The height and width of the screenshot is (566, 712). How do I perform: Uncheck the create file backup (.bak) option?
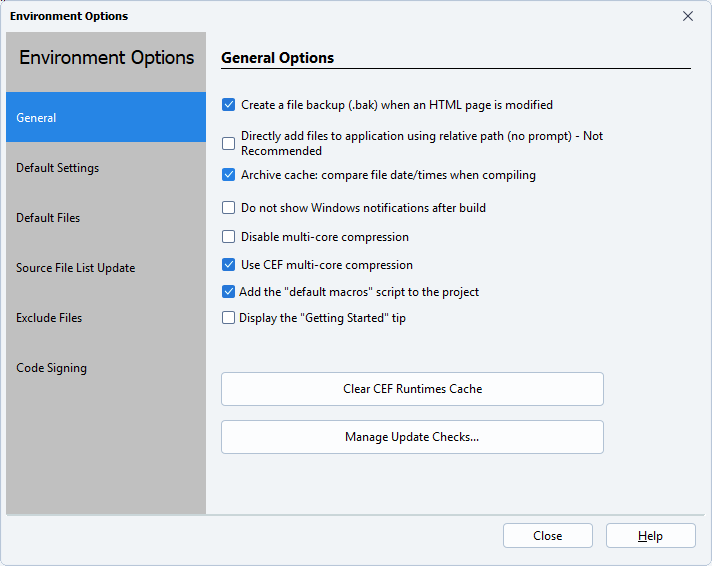[x=229, y=105]
